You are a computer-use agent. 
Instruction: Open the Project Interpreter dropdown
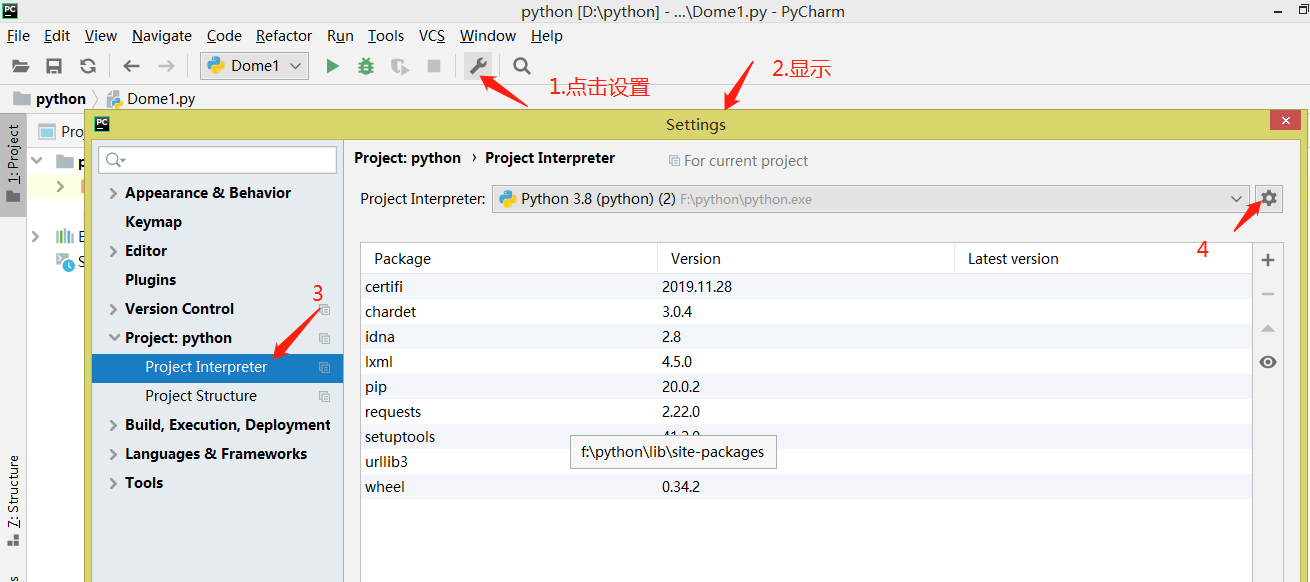click(x=1237, y=198)
